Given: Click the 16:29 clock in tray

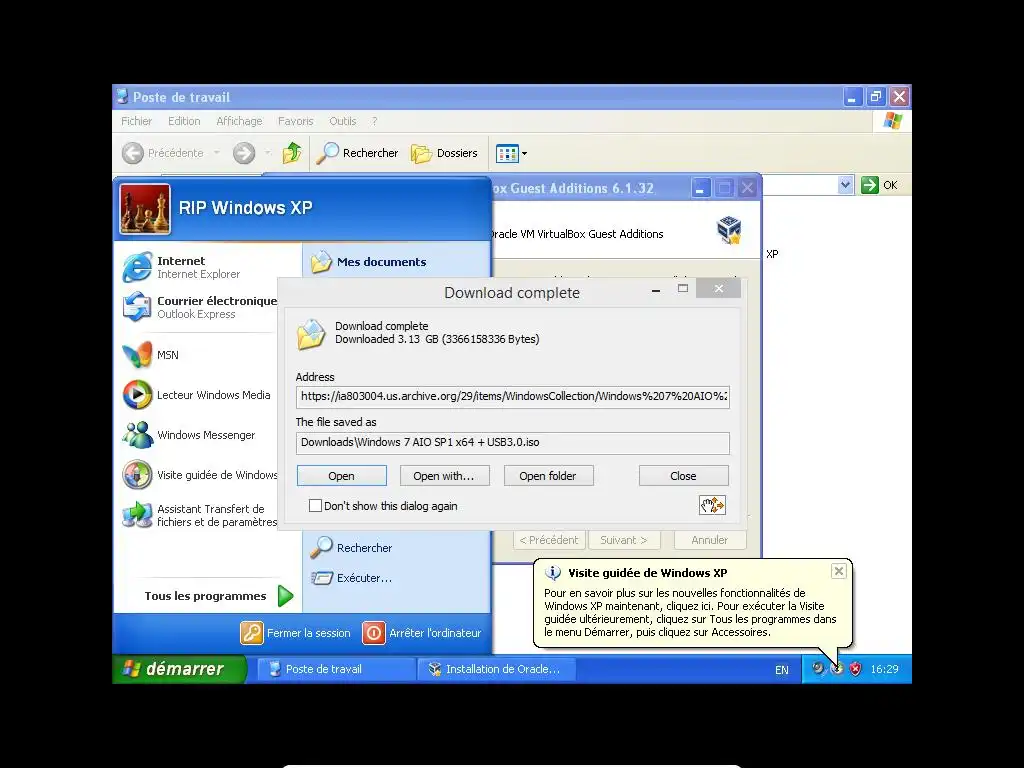Looking at the screenshot, I should (x=884, y=669).
